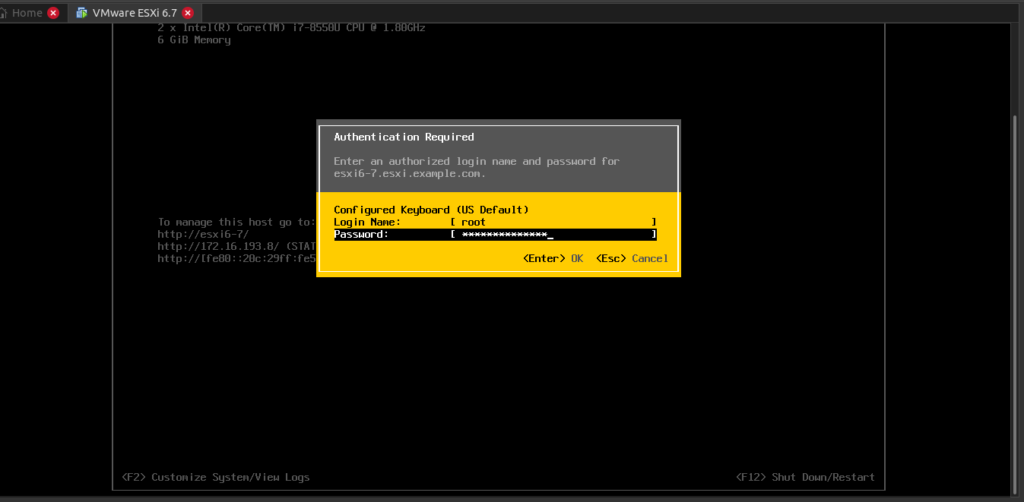The image size is (1024, 502).
Task: Select the VMware ESXi 6.7 tab
Action: tap(134, 12)
